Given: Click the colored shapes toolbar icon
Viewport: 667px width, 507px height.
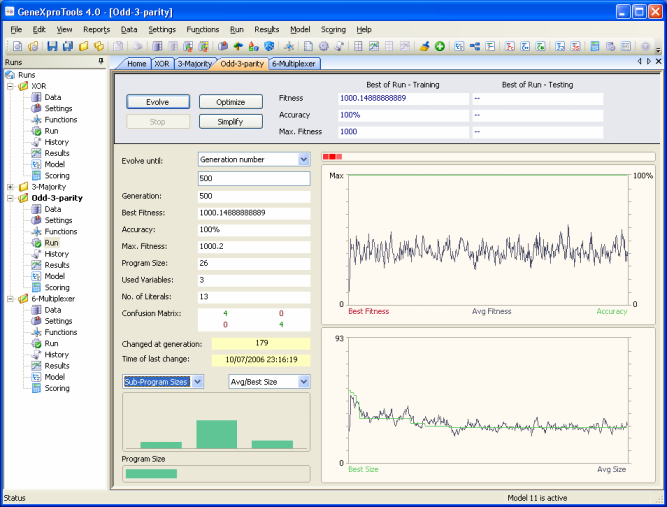Looking at the screenshot, I should (254, 46).
